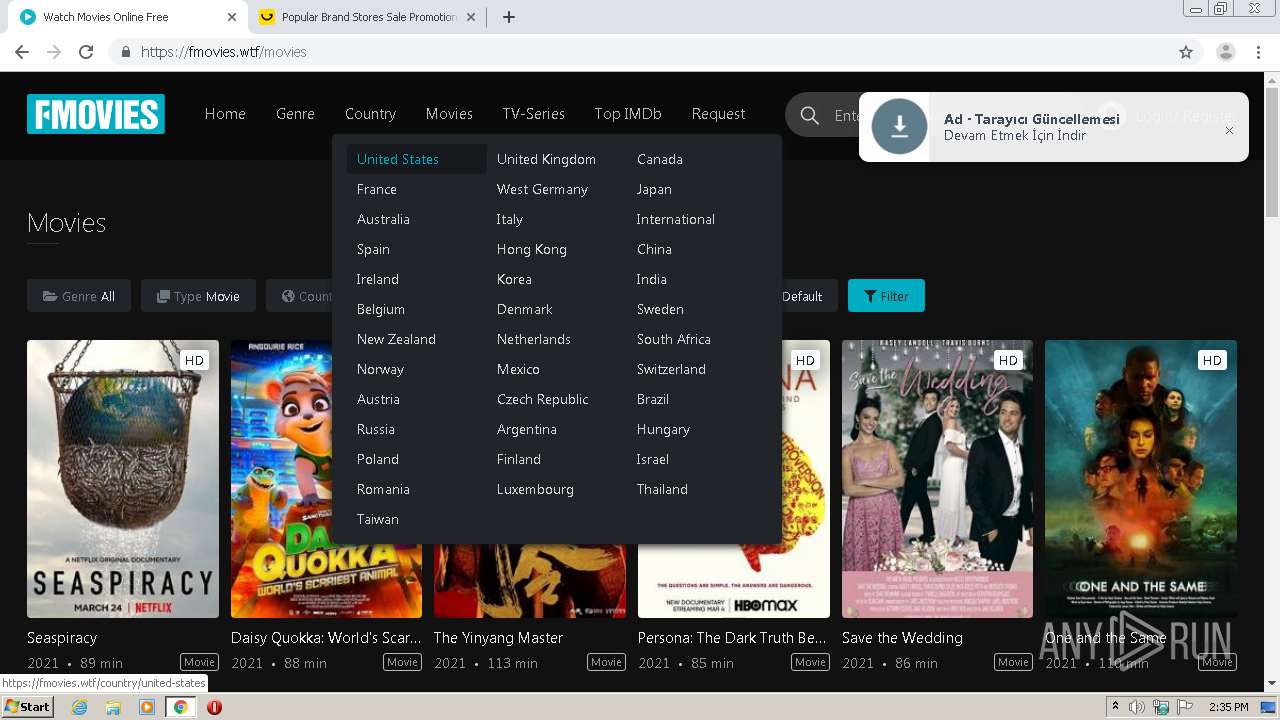Show hidden tray icons arrow
1280x720 pixels.
tap(1116, 707)
